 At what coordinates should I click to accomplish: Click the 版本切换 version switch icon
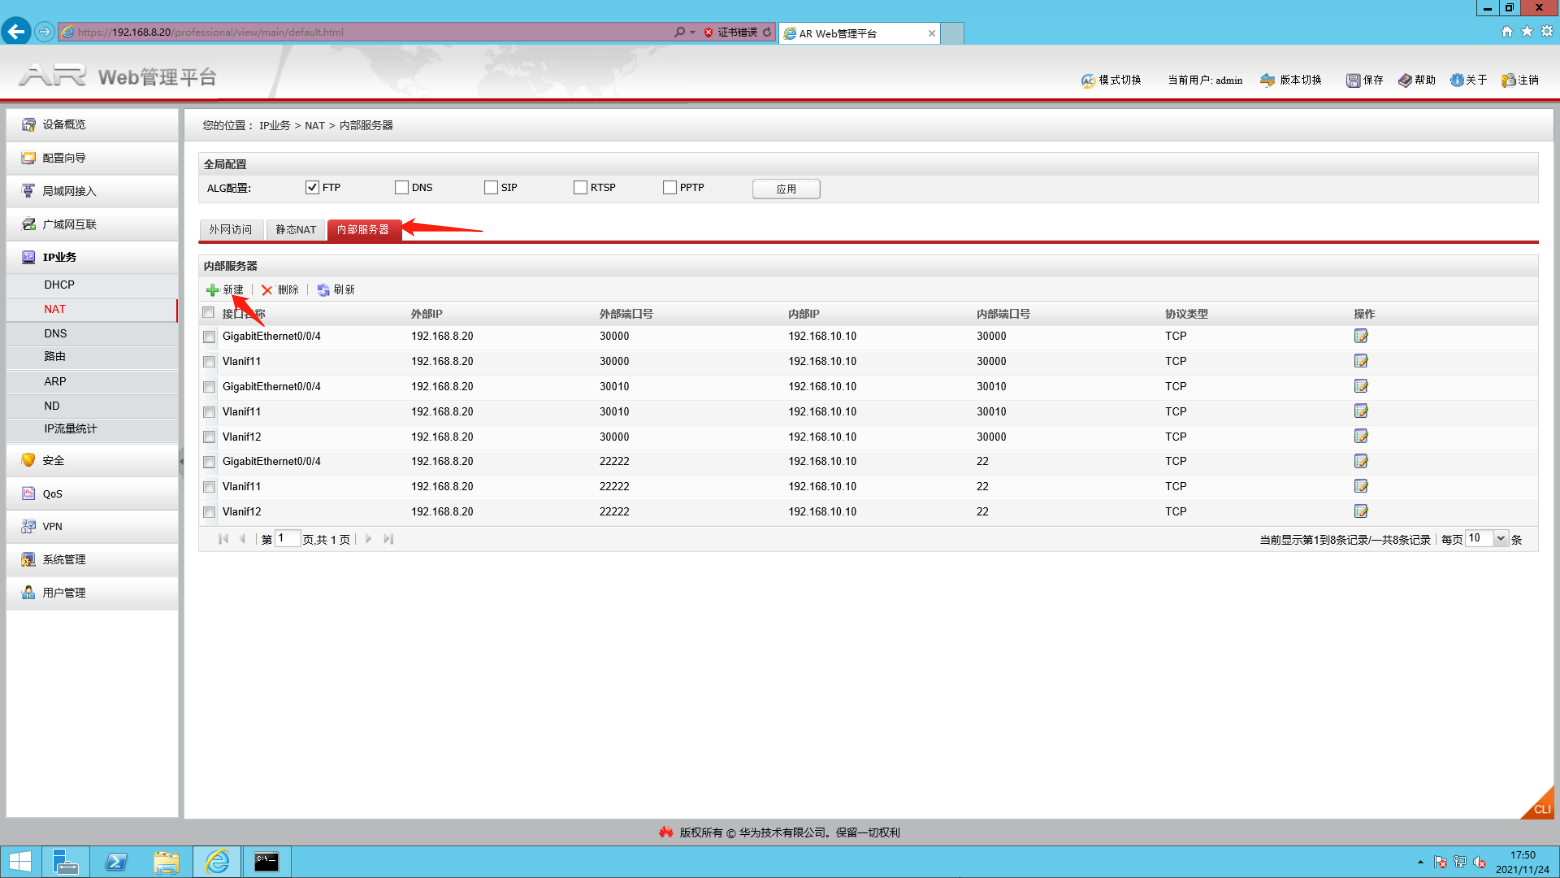click(1268, 80)
